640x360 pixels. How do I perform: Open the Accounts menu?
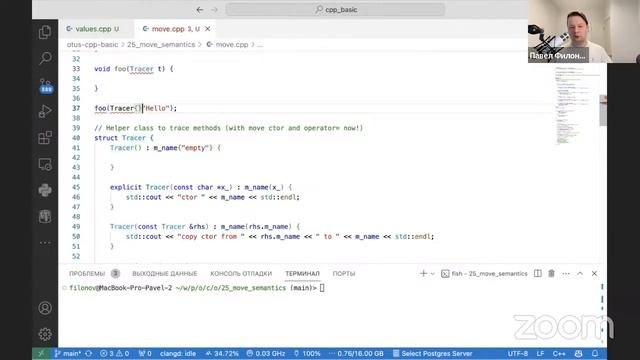(45, 308)
